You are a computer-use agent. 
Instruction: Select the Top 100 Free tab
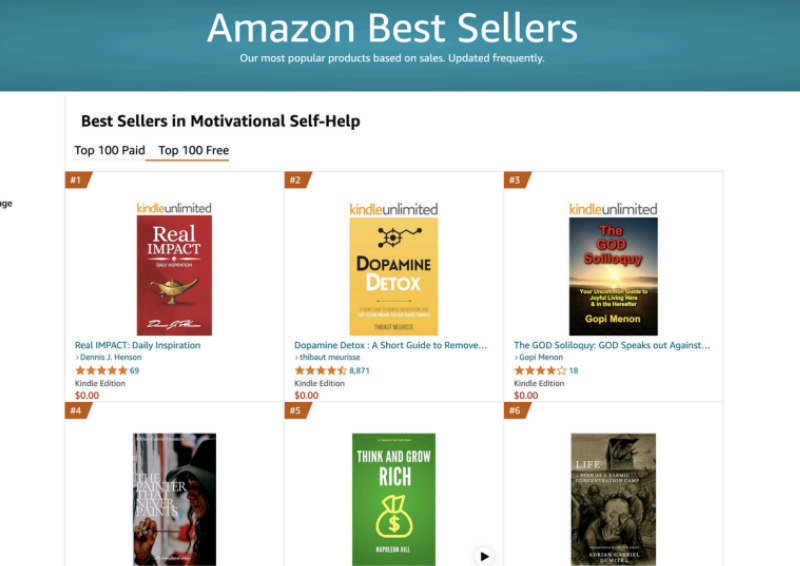194,151
